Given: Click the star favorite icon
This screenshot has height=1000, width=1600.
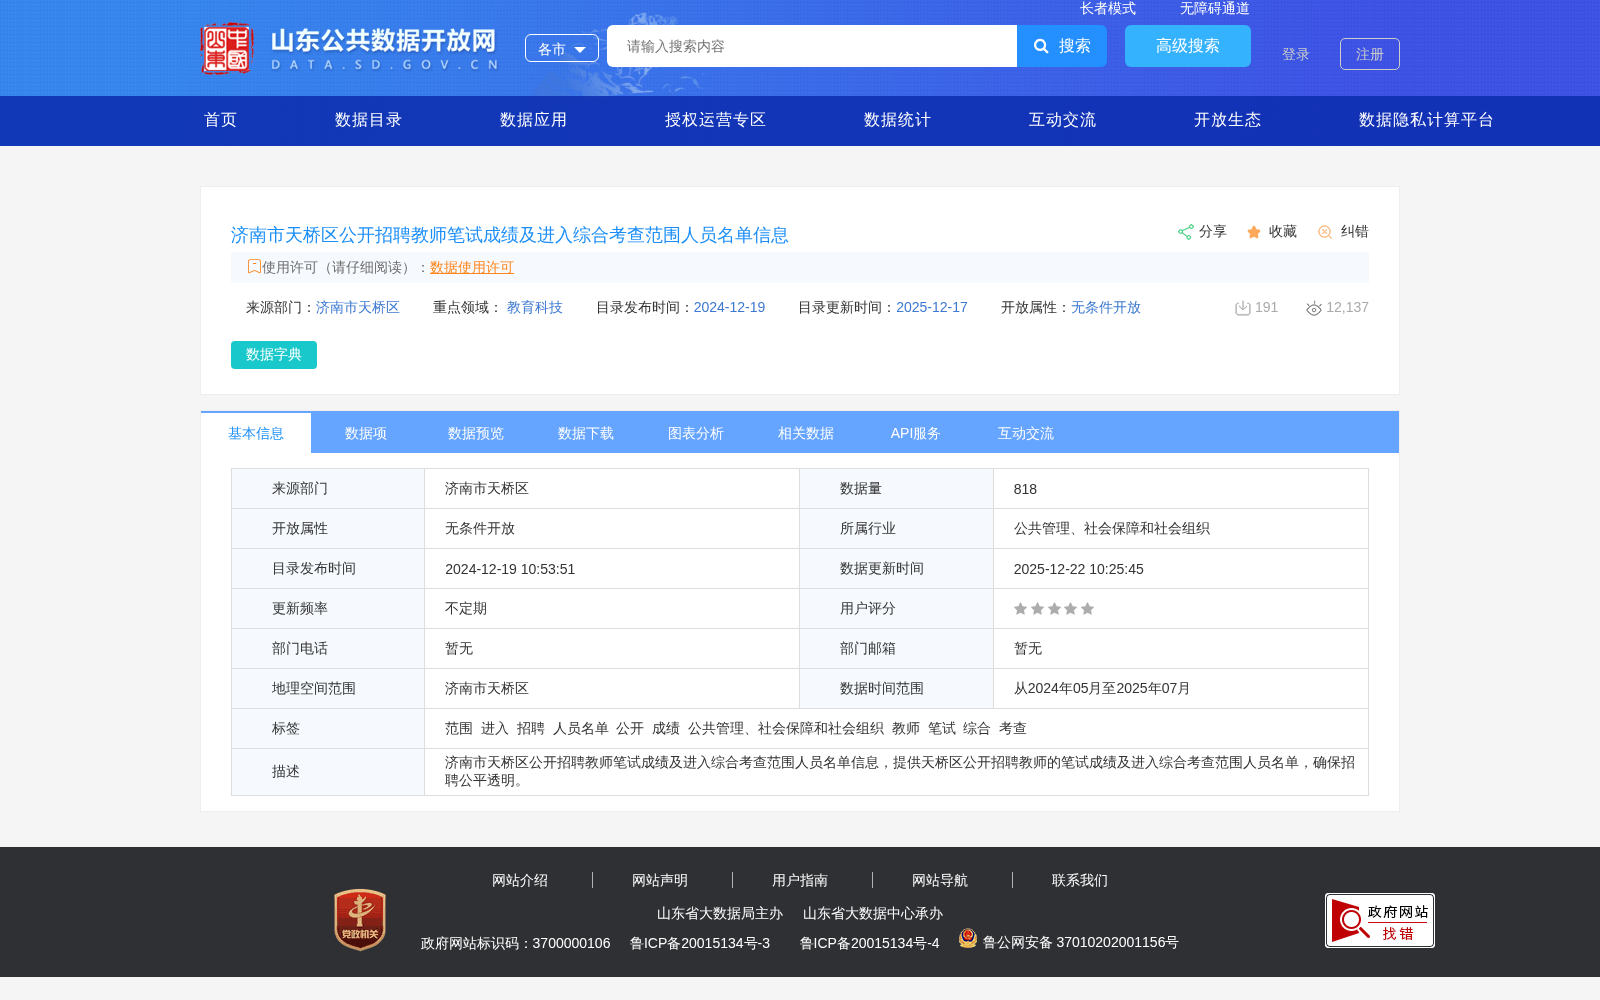Looking at the screenshot, I should pyautogui.click(x=1254, y=232).
